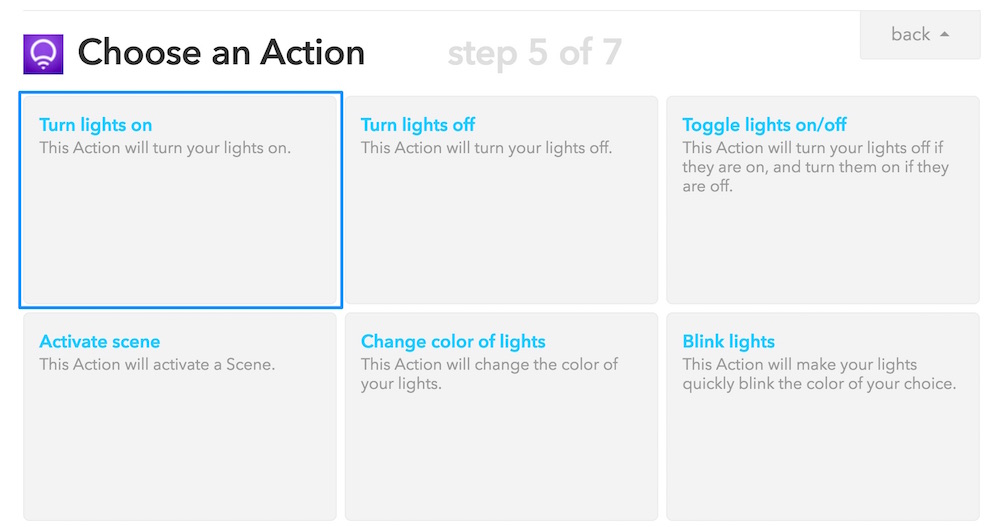Select the "Turn lights on" title
The height and width of the screenshot is (527, 1000).
[x=96, y=125]
